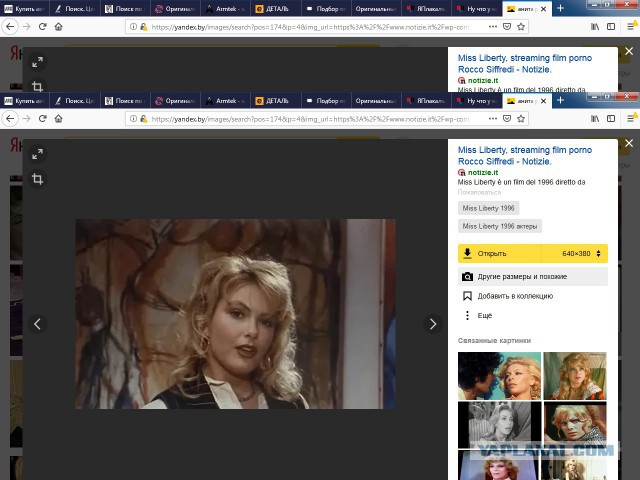The height and width of the screenshot is (480, 640).
Task: Click the Связанные картинки heading
Action: [x=494, y=340]
